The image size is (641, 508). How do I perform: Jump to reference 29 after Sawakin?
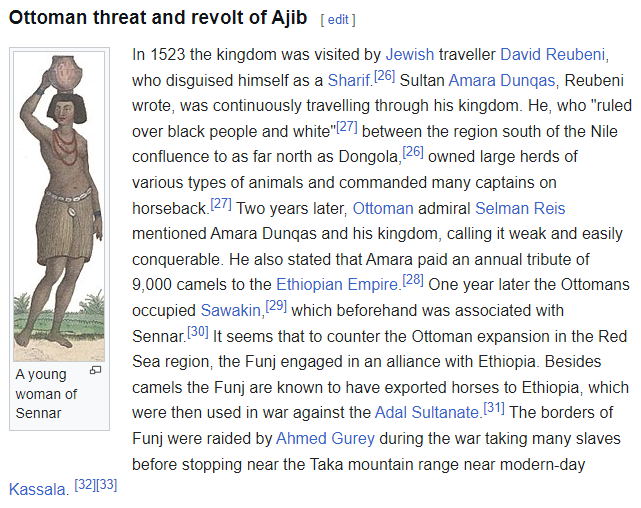click(x=276, y=305)
